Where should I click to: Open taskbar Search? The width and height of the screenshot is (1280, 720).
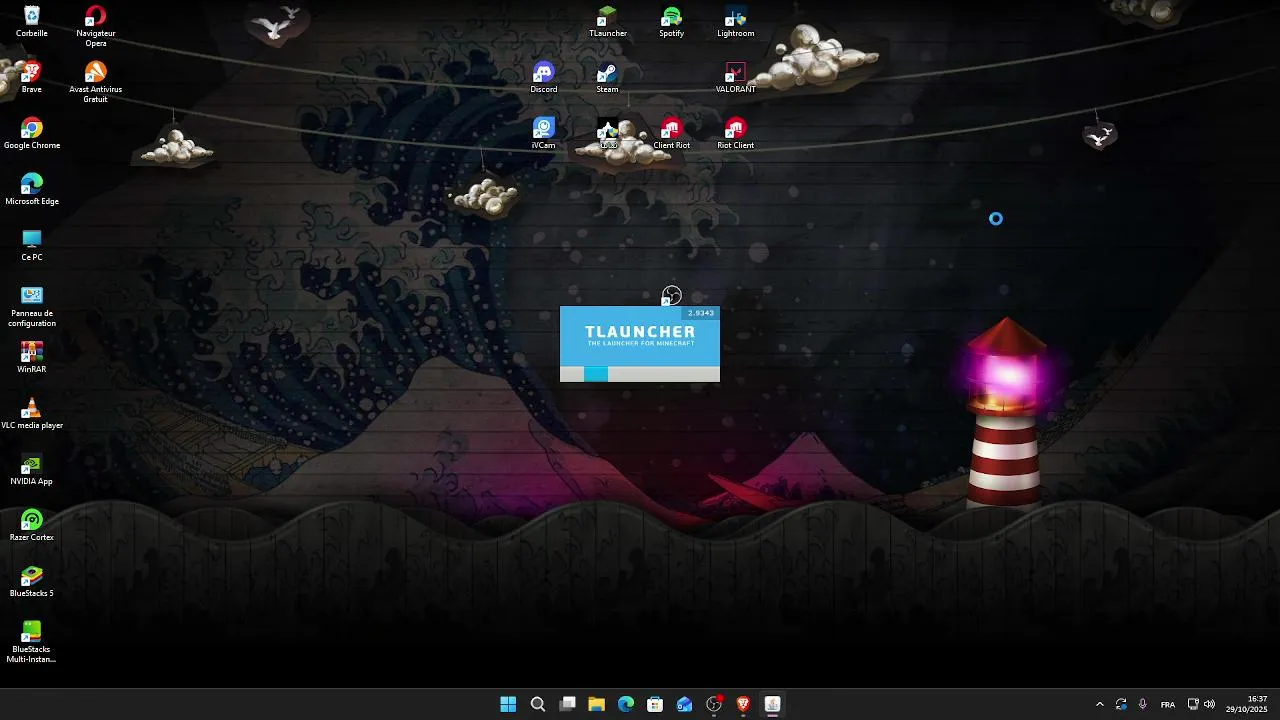(x=538, y=704)
